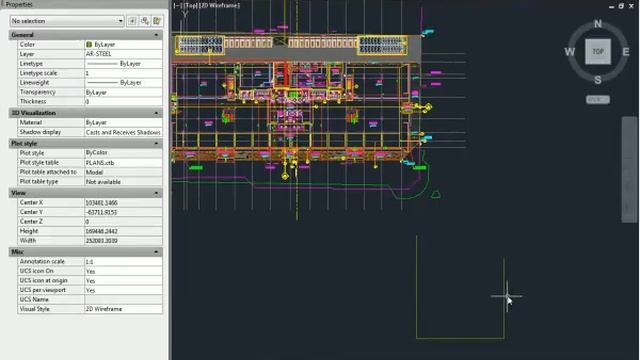
Task: Click the Center X value field
Action: [x=123, y=202]
